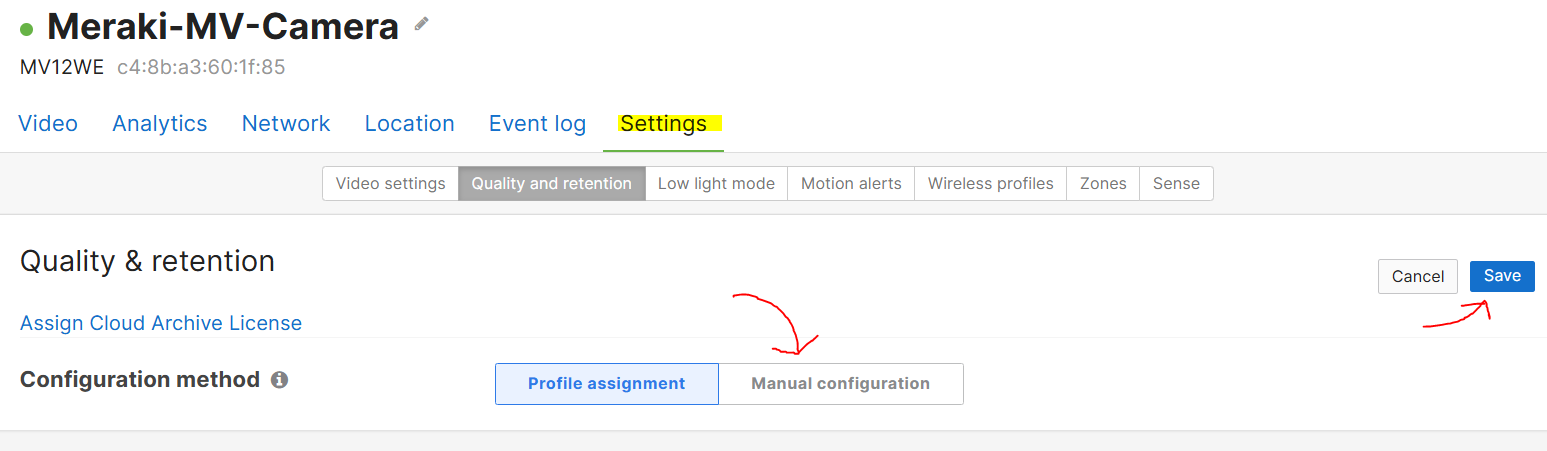Click the green online status dot
This screenshot has width=1547, height=451.
(27, 28)
